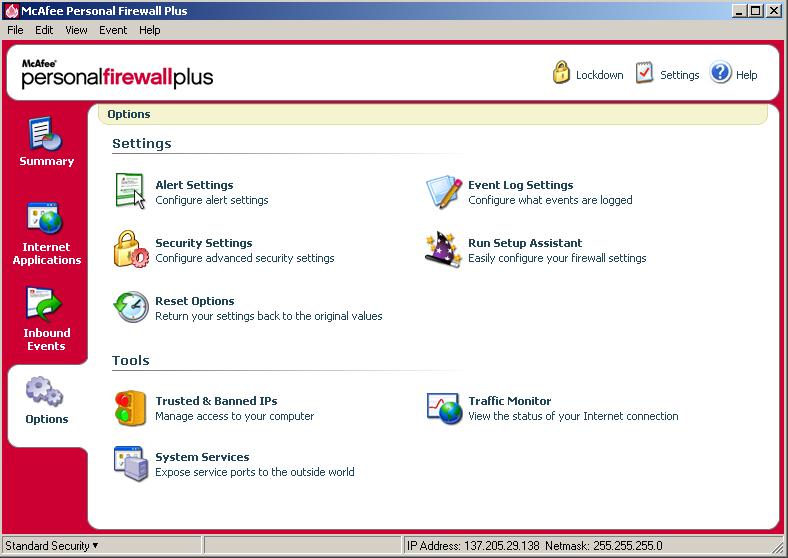Click the System Services computer icon
This screenshot has width=788, height=558.
pyautogui.click(x=131, y=463)
